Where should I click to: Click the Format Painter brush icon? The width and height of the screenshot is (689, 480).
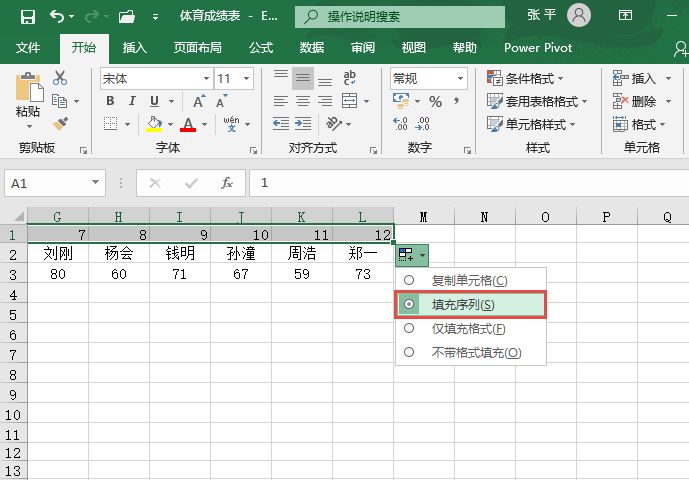(x=60, y=123)
